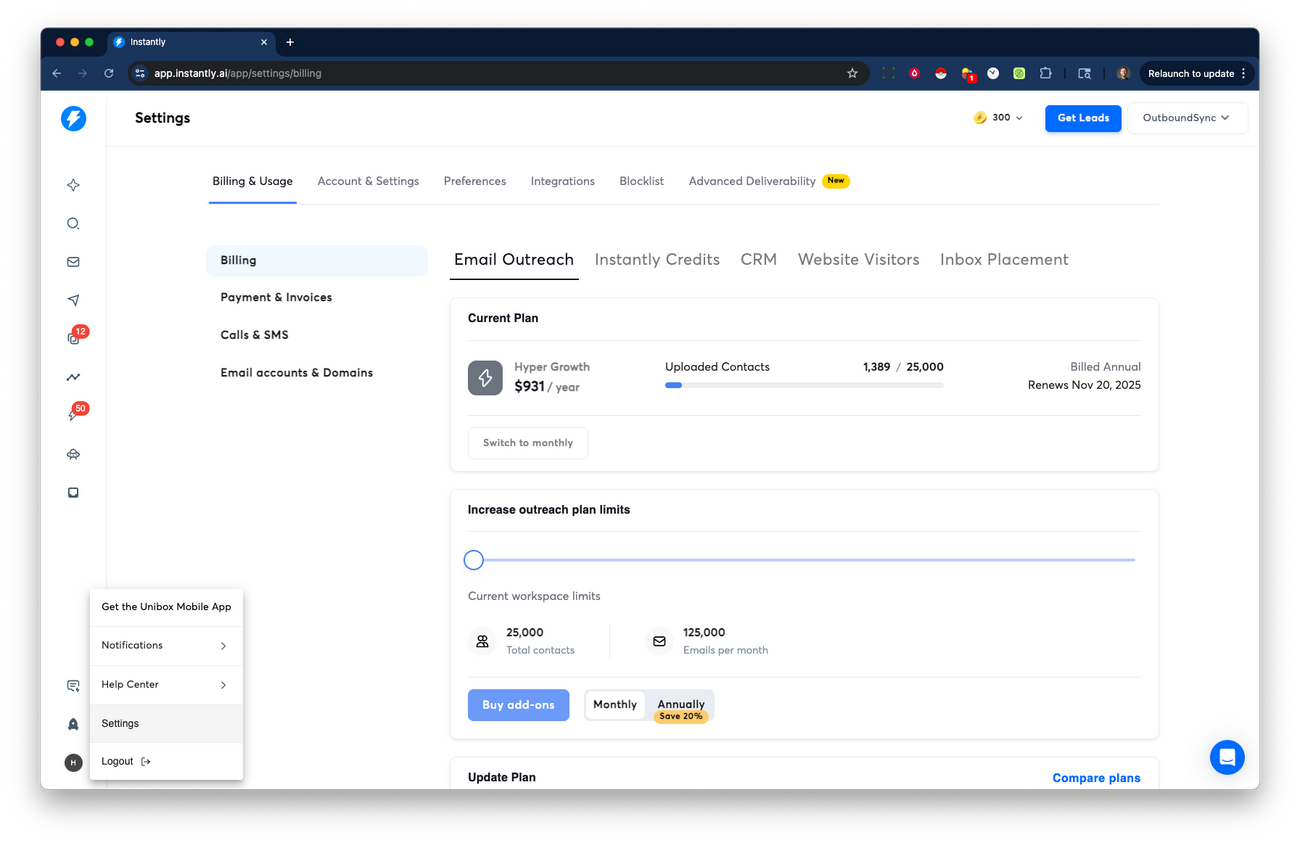Viewport: 1300px width, 843px height.
Task: Click the Instantly logo at top left
Action: (x=73, y=118)
